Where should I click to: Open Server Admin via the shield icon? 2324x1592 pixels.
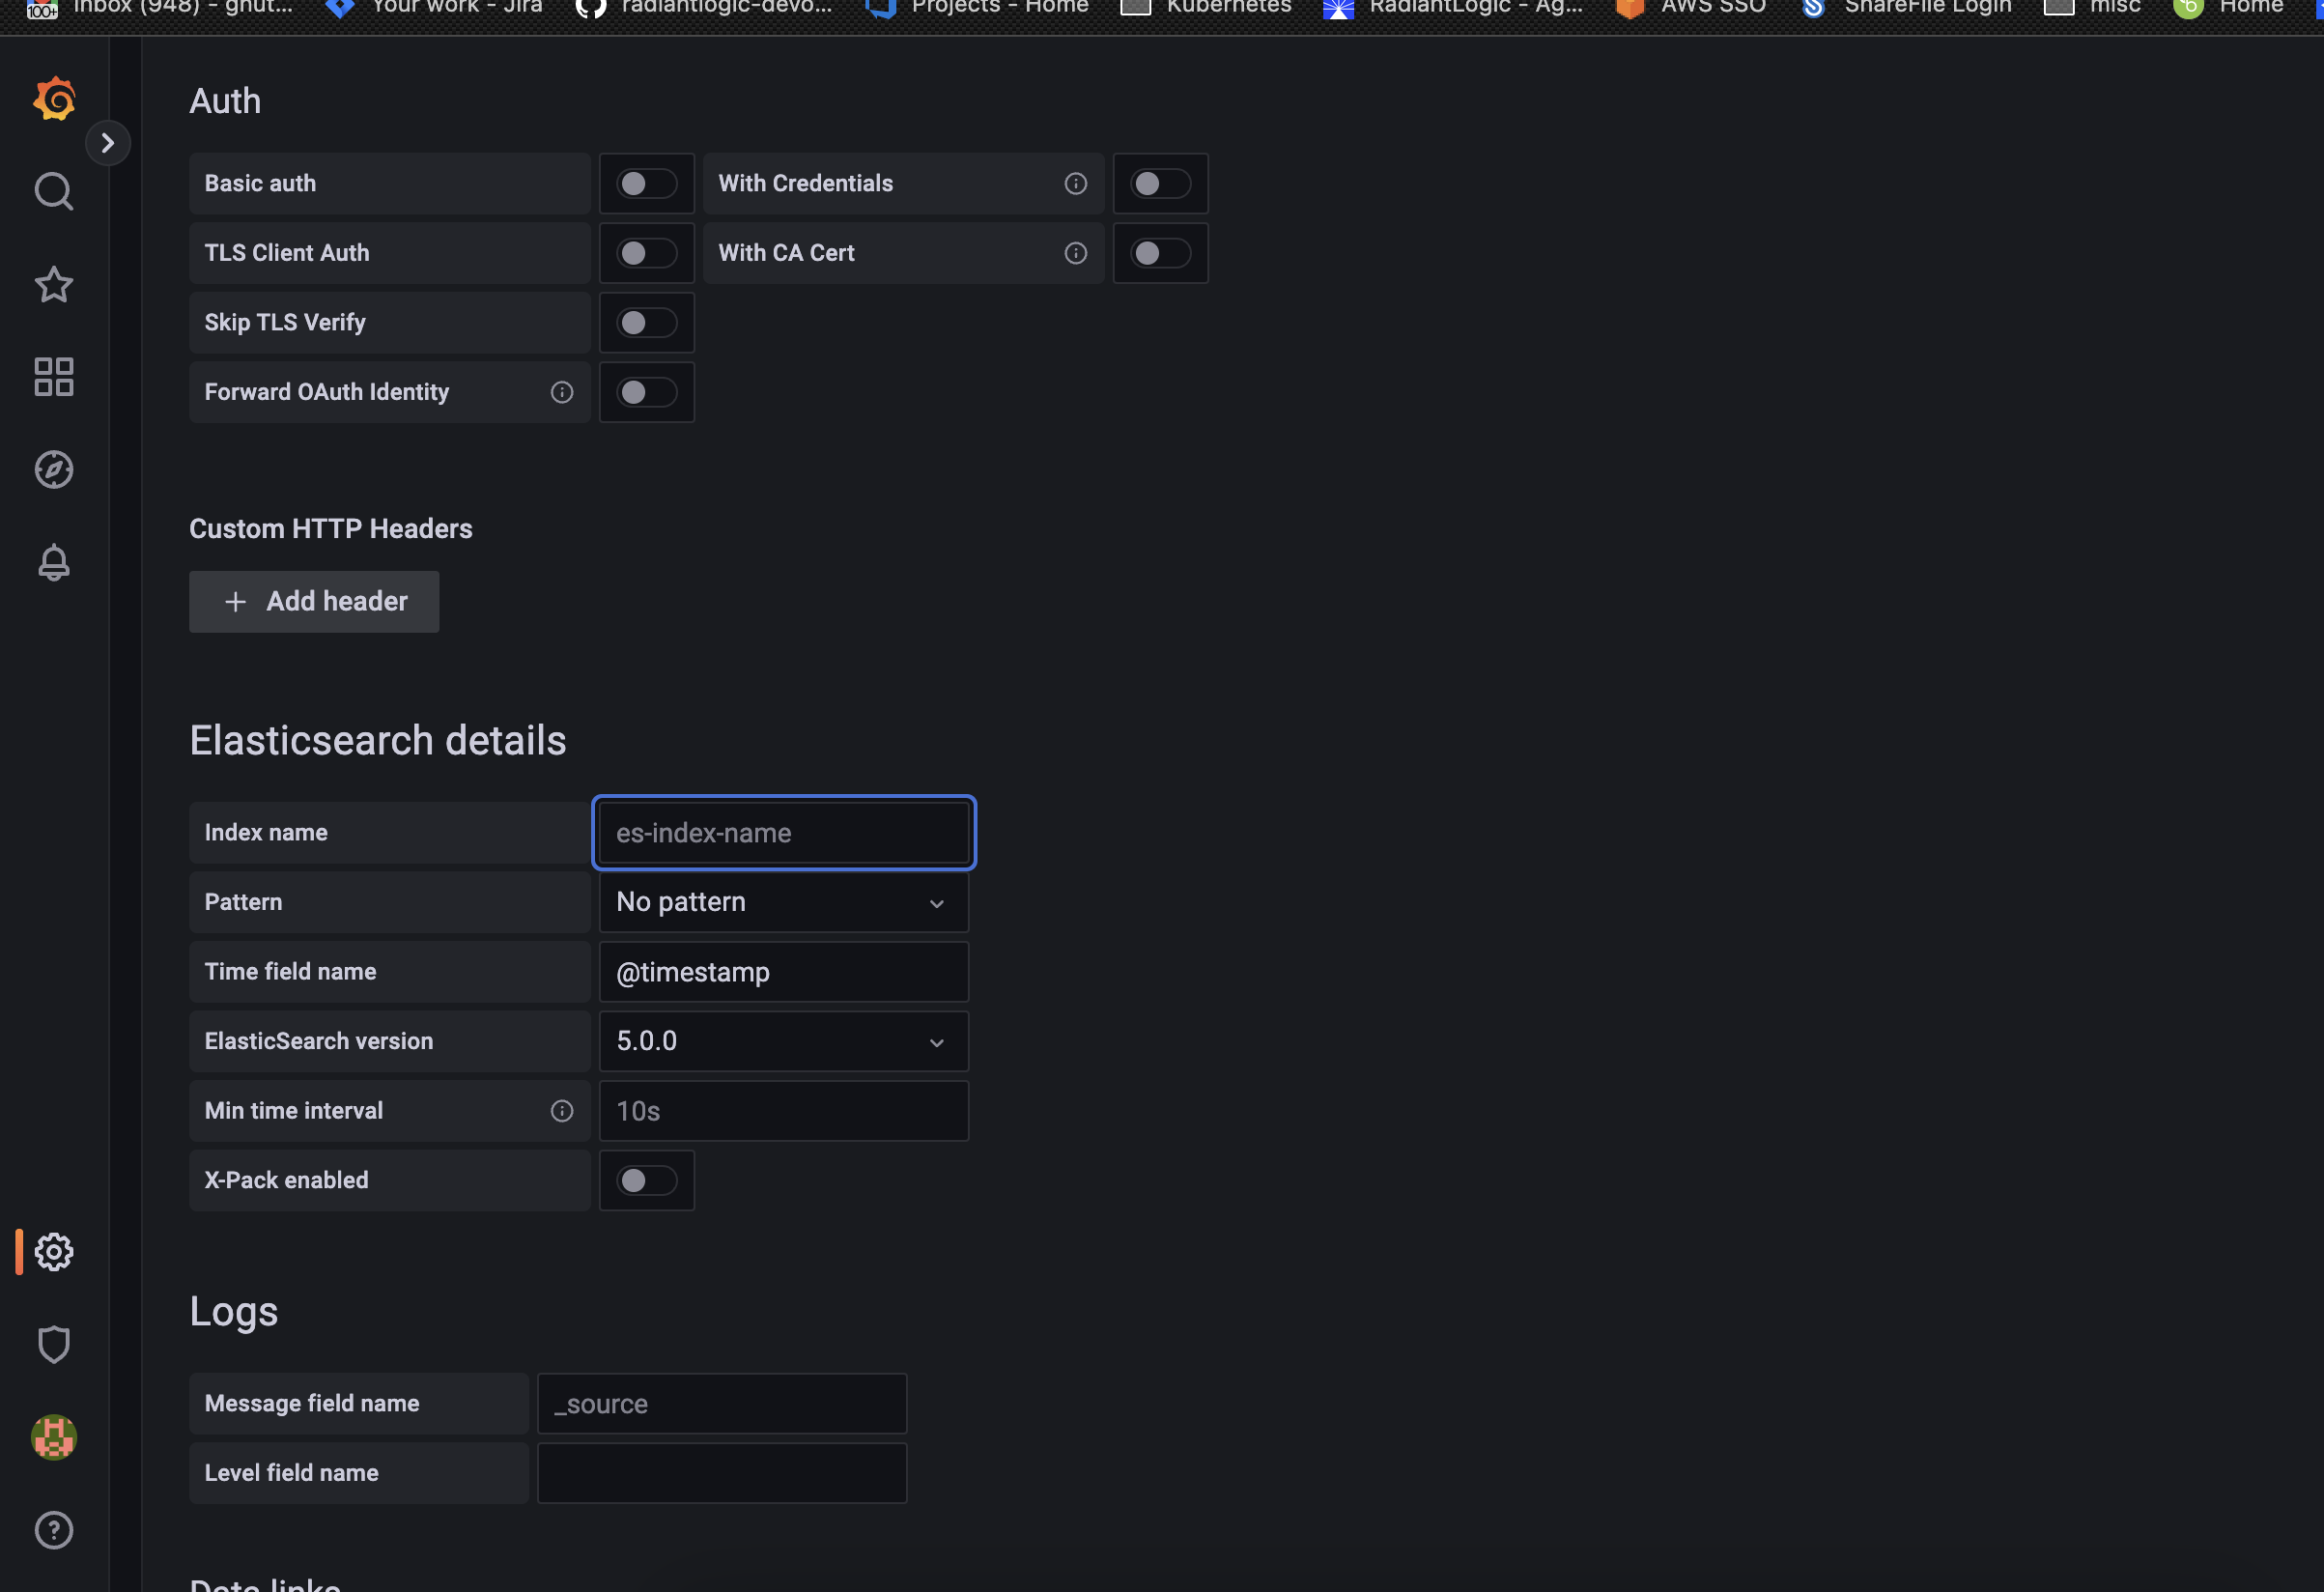[53, 1343]
